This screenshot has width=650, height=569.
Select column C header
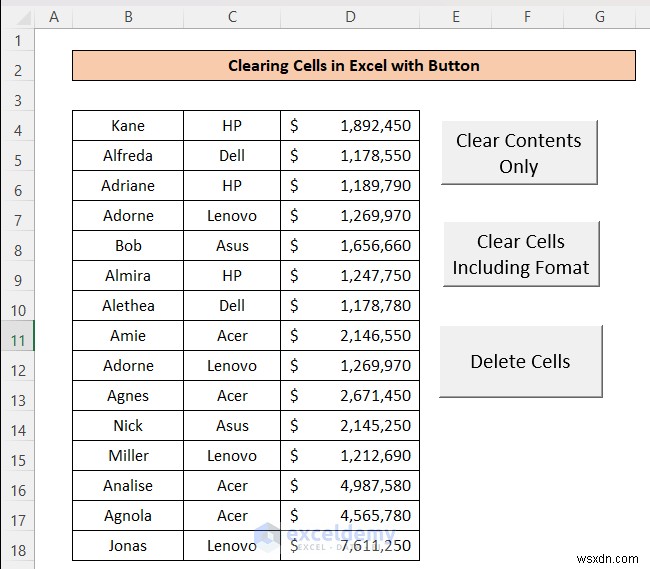tap(232, 17)
